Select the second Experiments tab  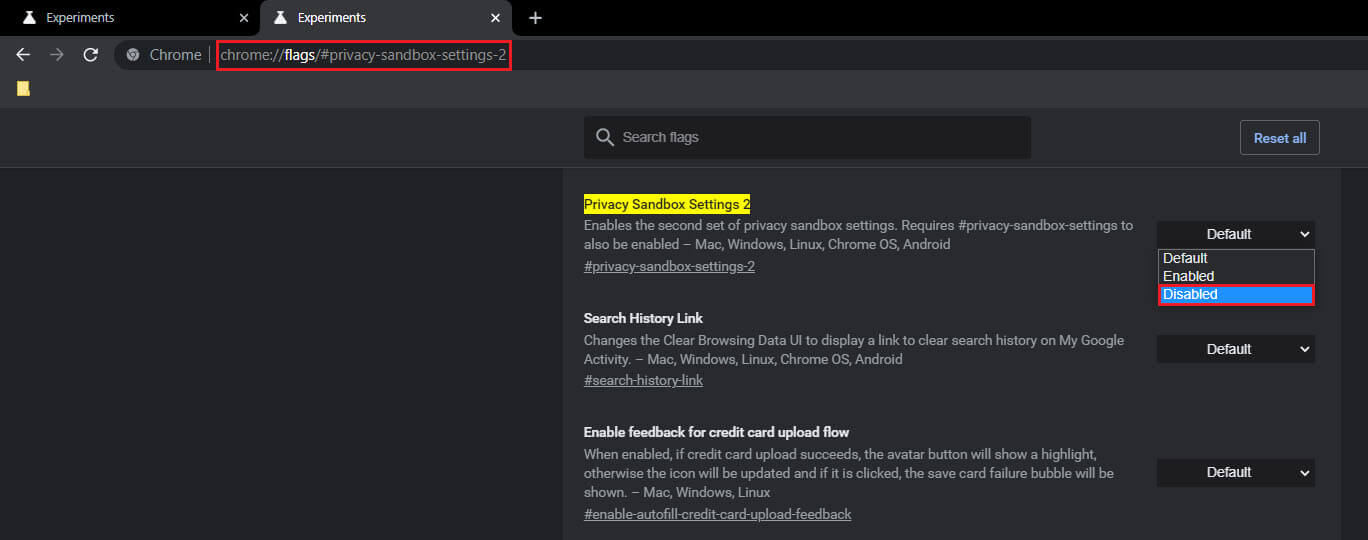click(x=386, y=18)
